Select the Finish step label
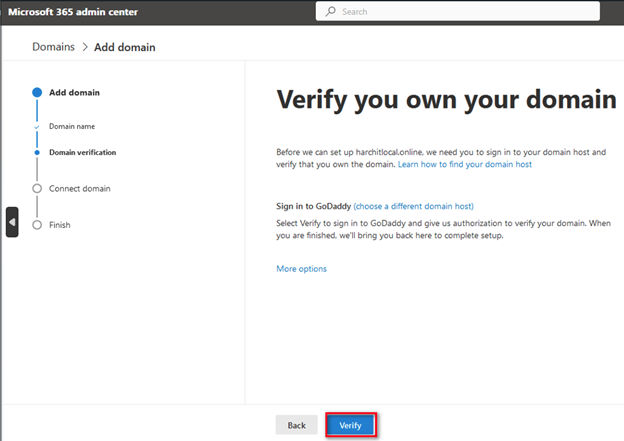This screenshot has width=624, height=441. (x=60, y=225)
